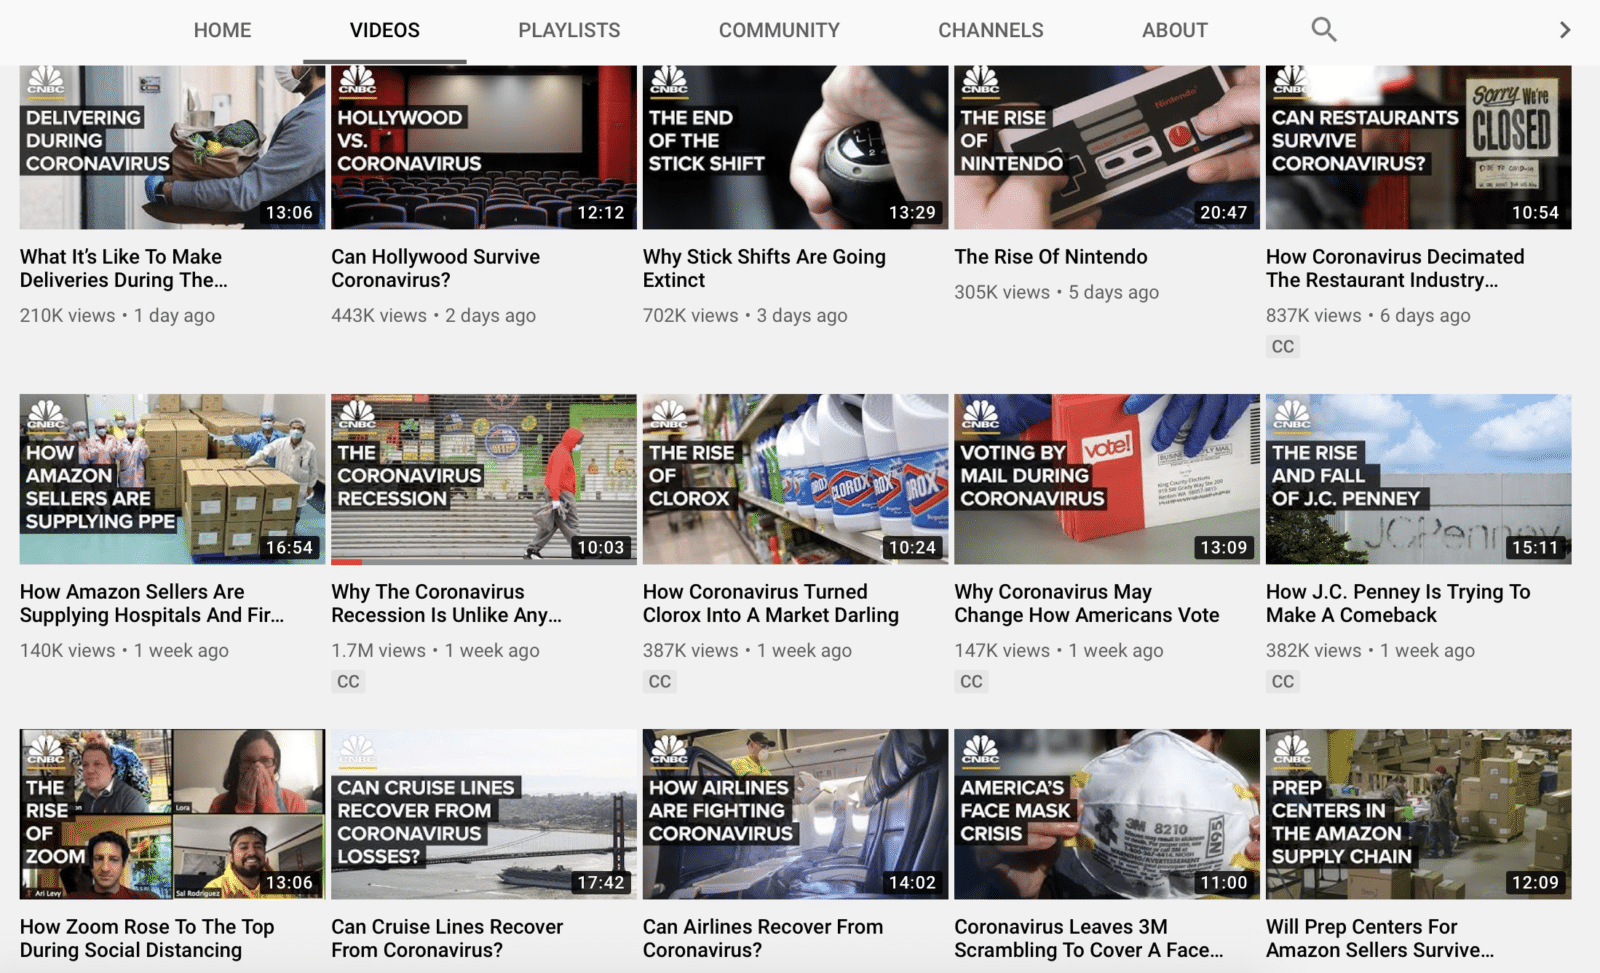Open the Delivering During Coronavirus video thumbnail
The width and height of the screenshot is (1600, 973).
click(172, 147)
